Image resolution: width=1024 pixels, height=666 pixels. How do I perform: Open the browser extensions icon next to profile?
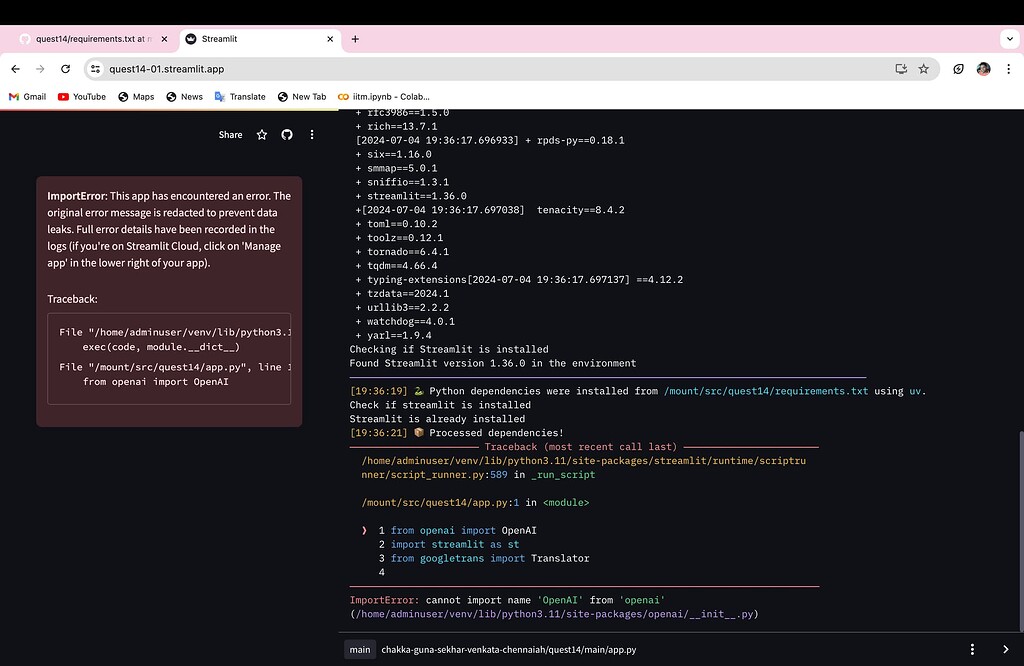957,69
